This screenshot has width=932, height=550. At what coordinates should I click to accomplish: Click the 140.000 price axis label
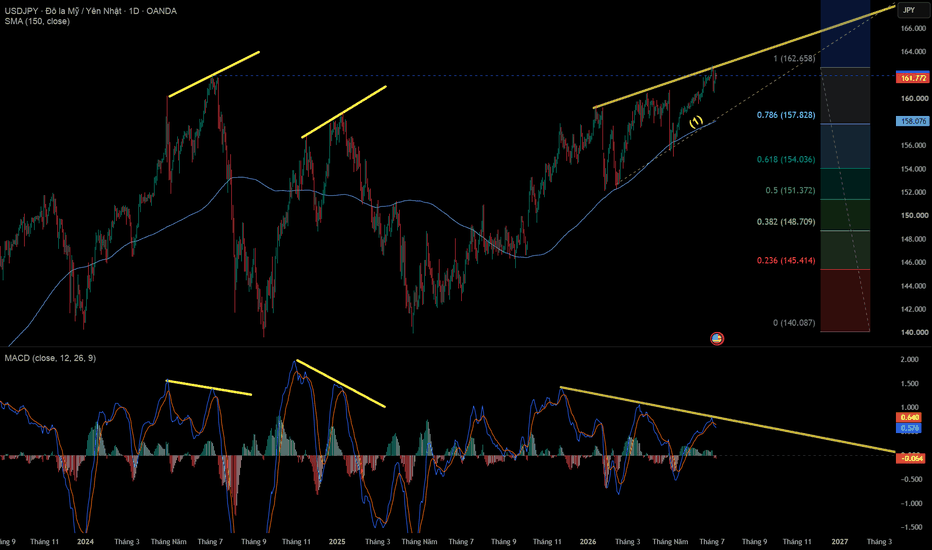[914, 332]
